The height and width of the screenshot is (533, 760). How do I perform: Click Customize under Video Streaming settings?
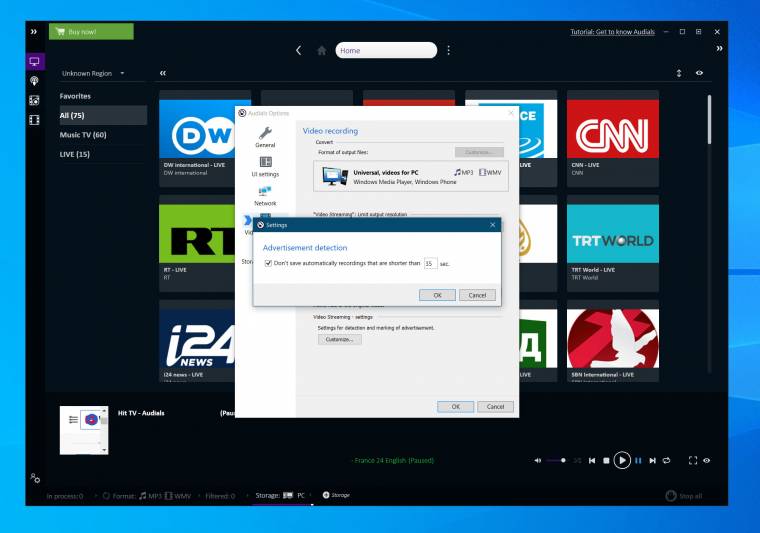point(339,339)
